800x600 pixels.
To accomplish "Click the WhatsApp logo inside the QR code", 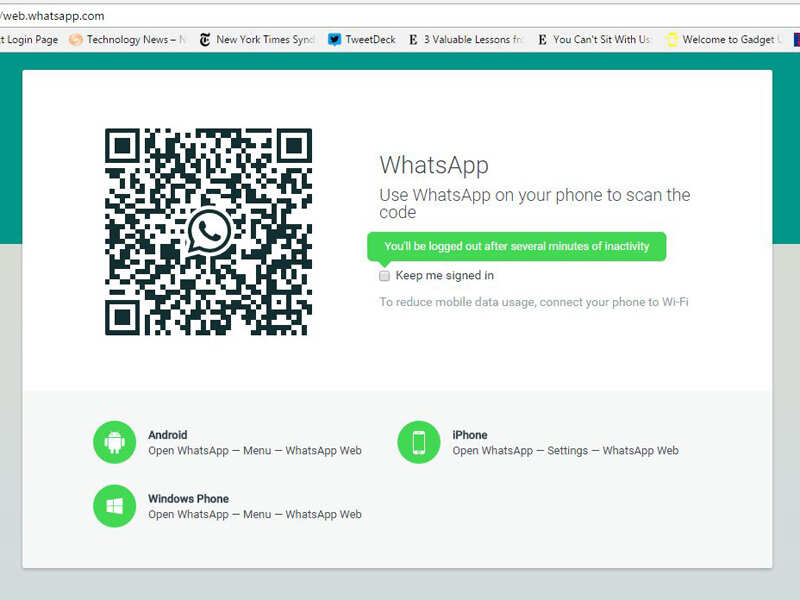I will (210, 230).
